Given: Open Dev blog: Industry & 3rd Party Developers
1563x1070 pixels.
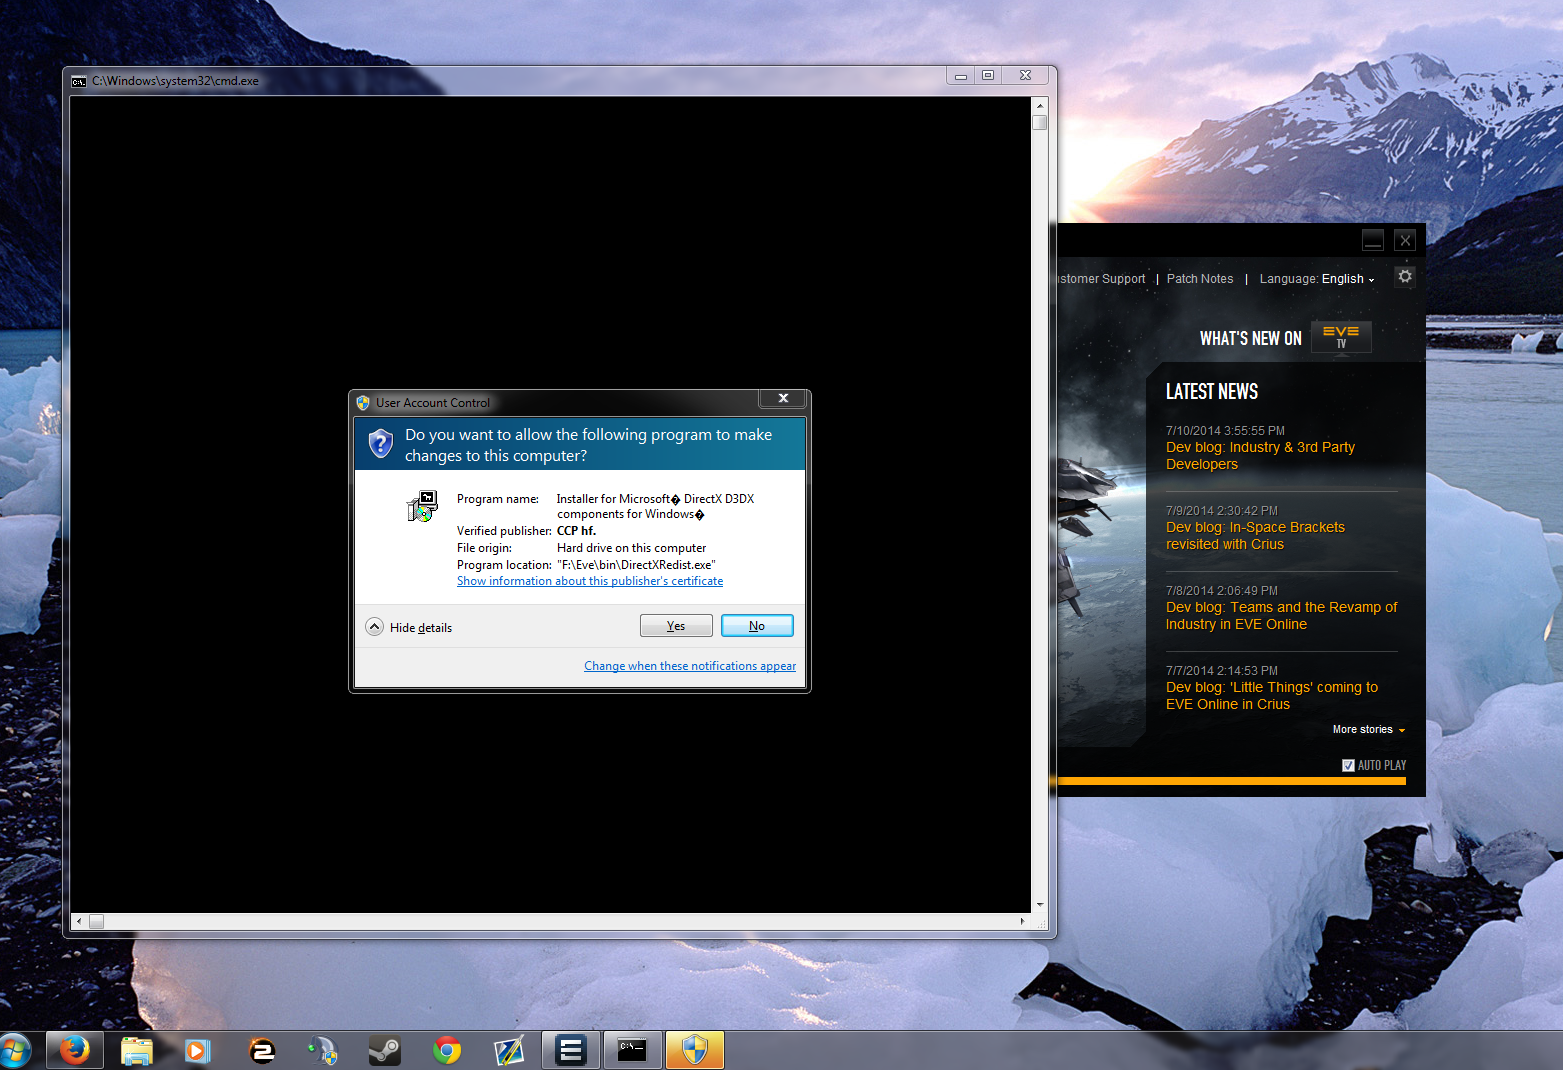Looking at the screenshot, I should [x=1260, y=456].
